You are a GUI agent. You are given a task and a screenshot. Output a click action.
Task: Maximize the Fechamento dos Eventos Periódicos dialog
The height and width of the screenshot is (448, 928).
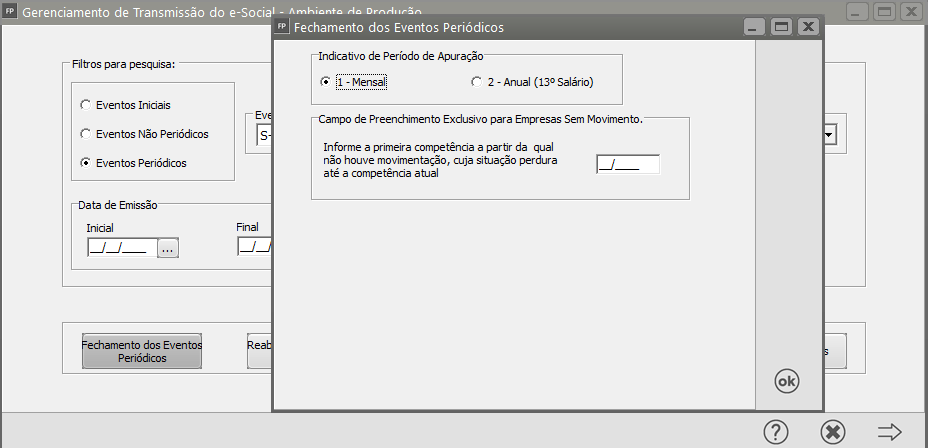pyautogui.click(x=782, y=27)
